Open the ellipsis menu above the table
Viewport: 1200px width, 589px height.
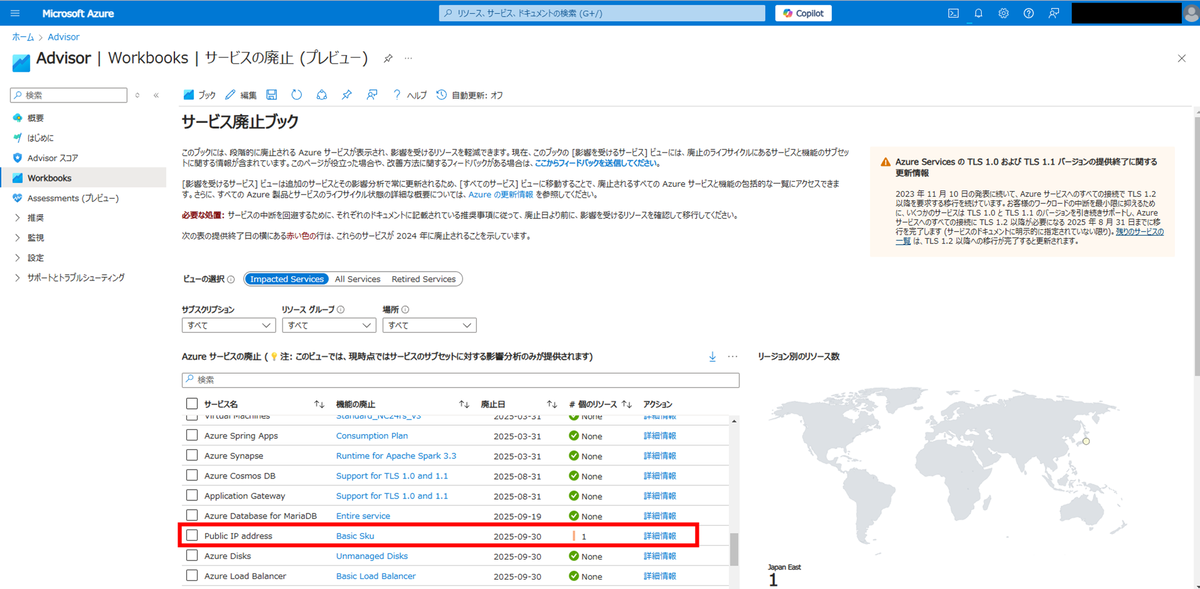(733, 357)
